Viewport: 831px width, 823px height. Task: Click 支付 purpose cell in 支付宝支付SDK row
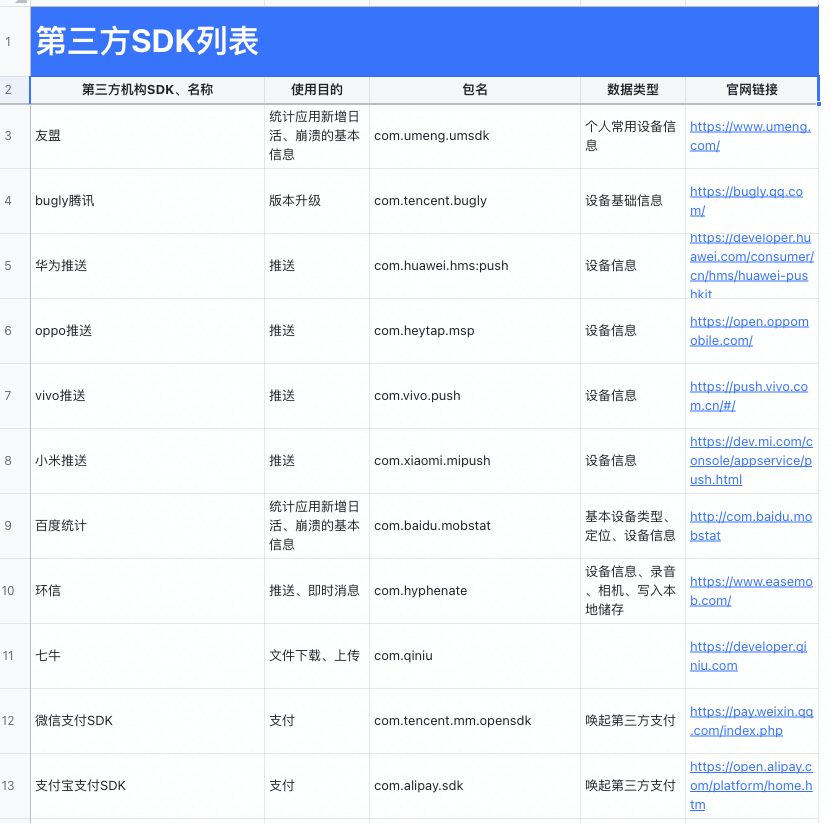316,785
